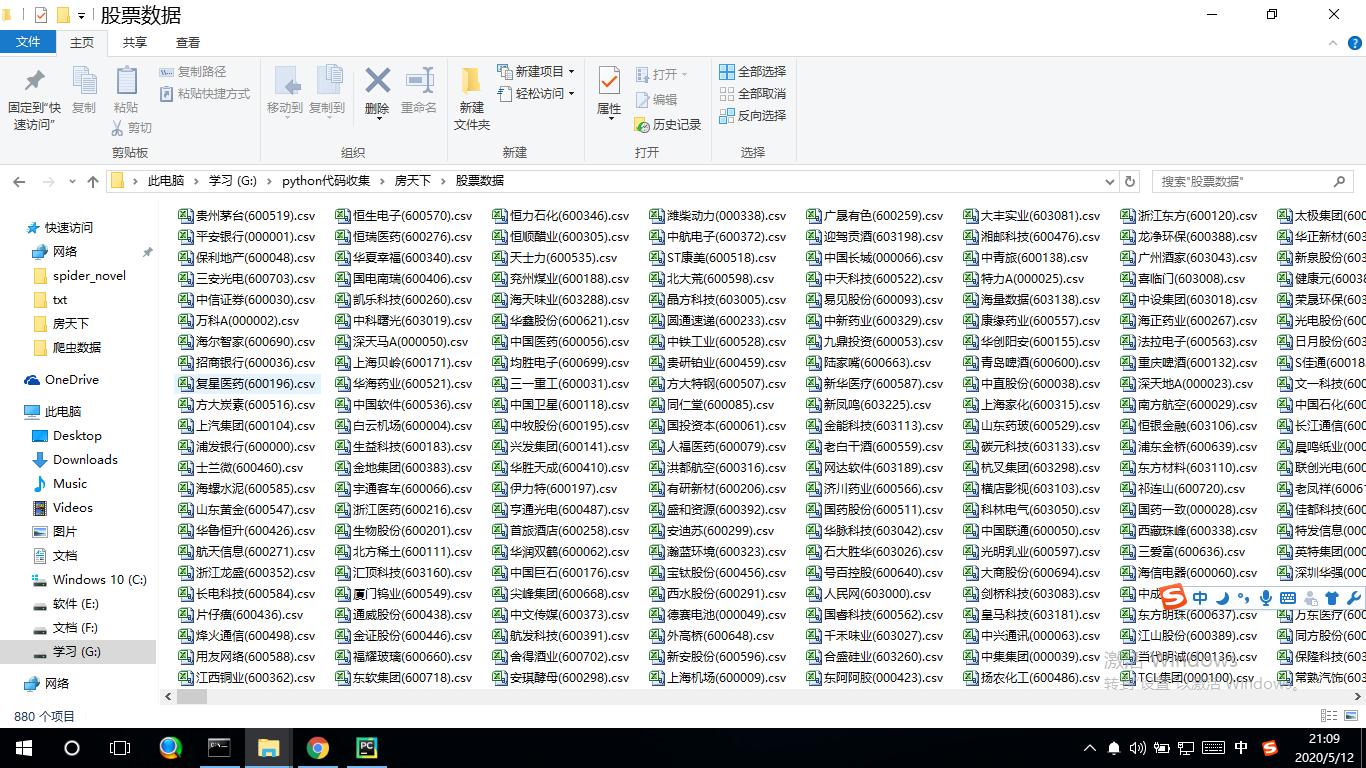Refresh the 股票数据 folder view
This screenshot has height=768, width=1366.
[1130, 181]
